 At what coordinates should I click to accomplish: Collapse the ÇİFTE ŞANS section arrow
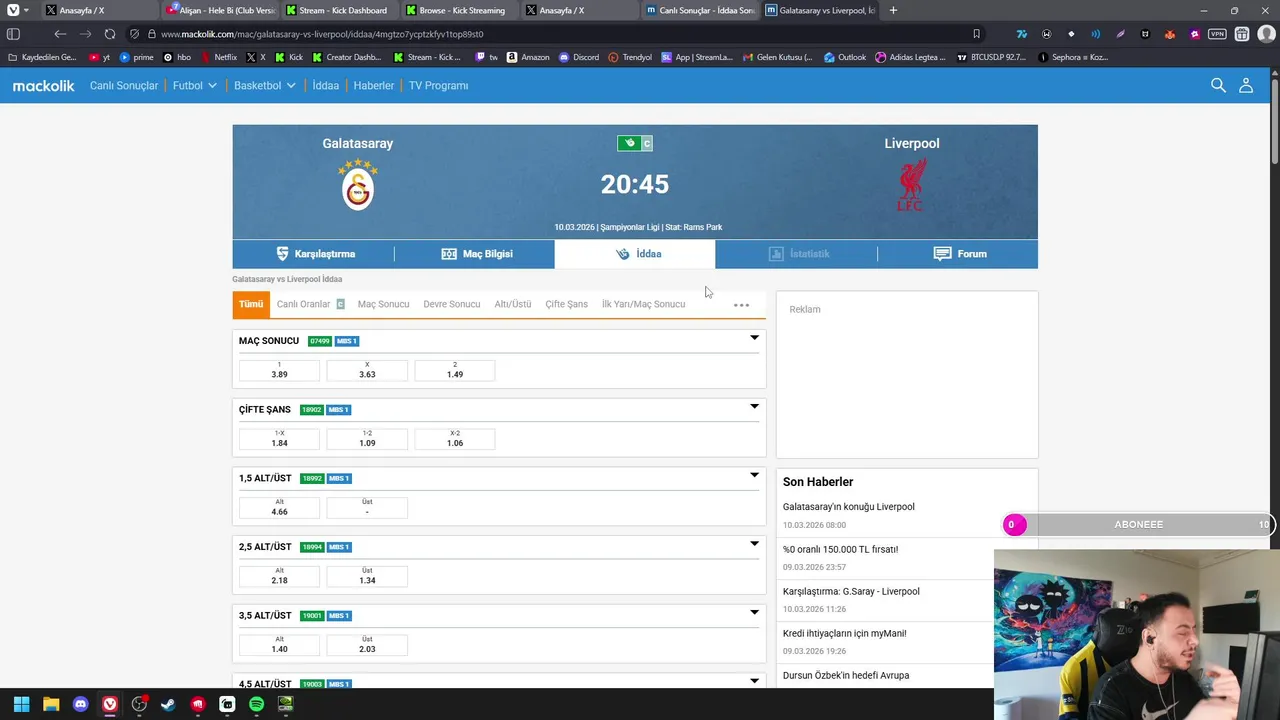point(754,407)
